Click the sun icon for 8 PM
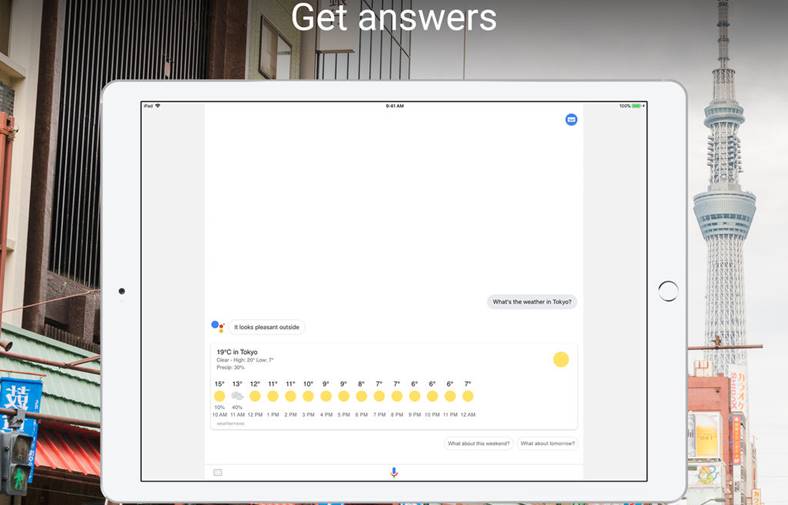The image size is (788, 505). (x=397, y=396)
